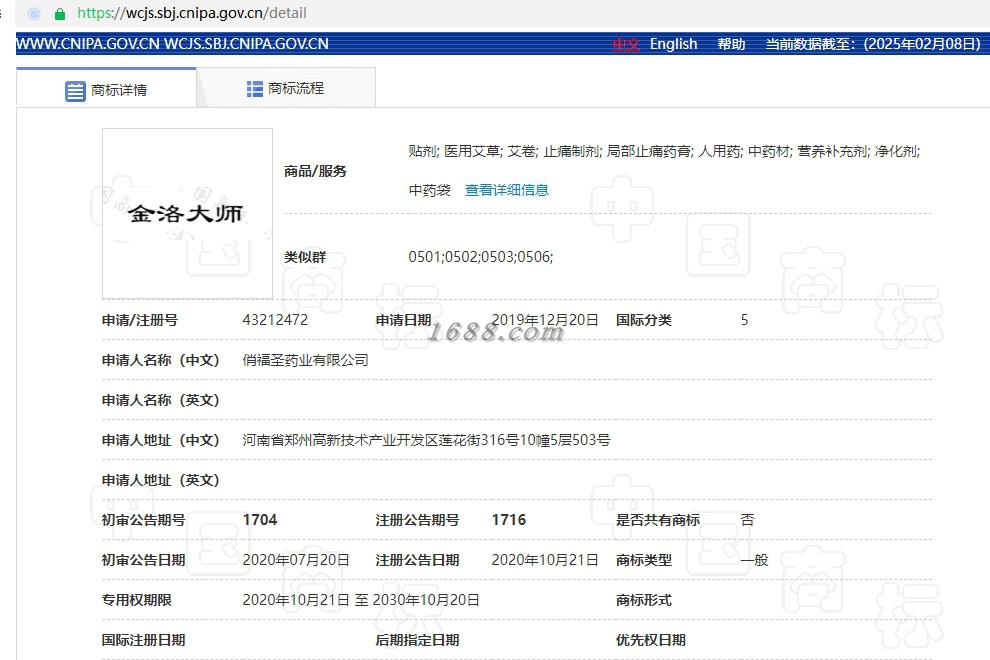Click trademark type value 一般
Screen dimensions: 990x660
point(754,560)
